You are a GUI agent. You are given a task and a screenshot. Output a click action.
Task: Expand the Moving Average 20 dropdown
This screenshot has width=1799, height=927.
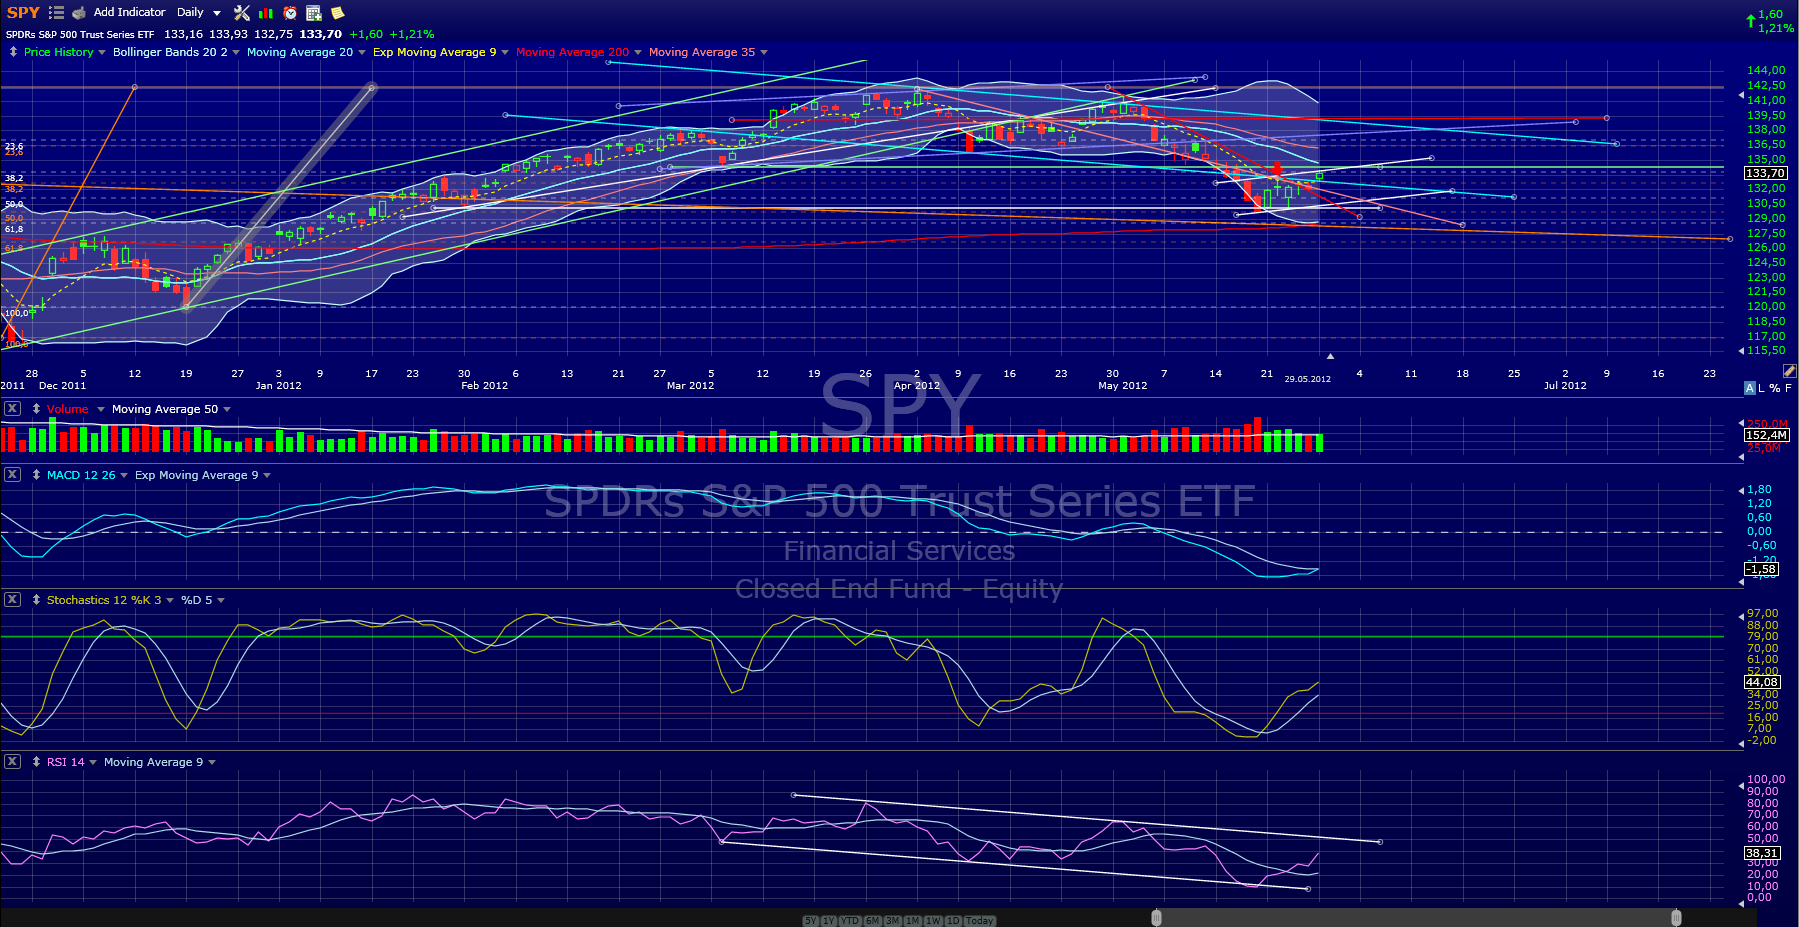(x=362, y=52)
